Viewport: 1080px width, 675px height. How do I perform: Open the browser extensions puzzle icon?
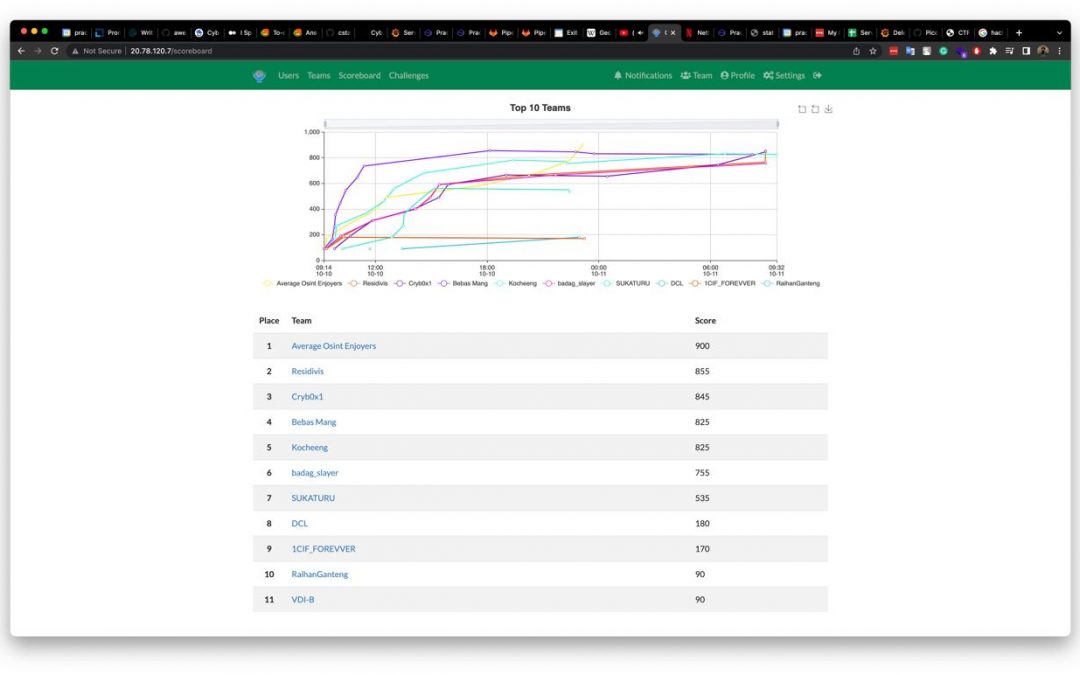coord(993,51)
